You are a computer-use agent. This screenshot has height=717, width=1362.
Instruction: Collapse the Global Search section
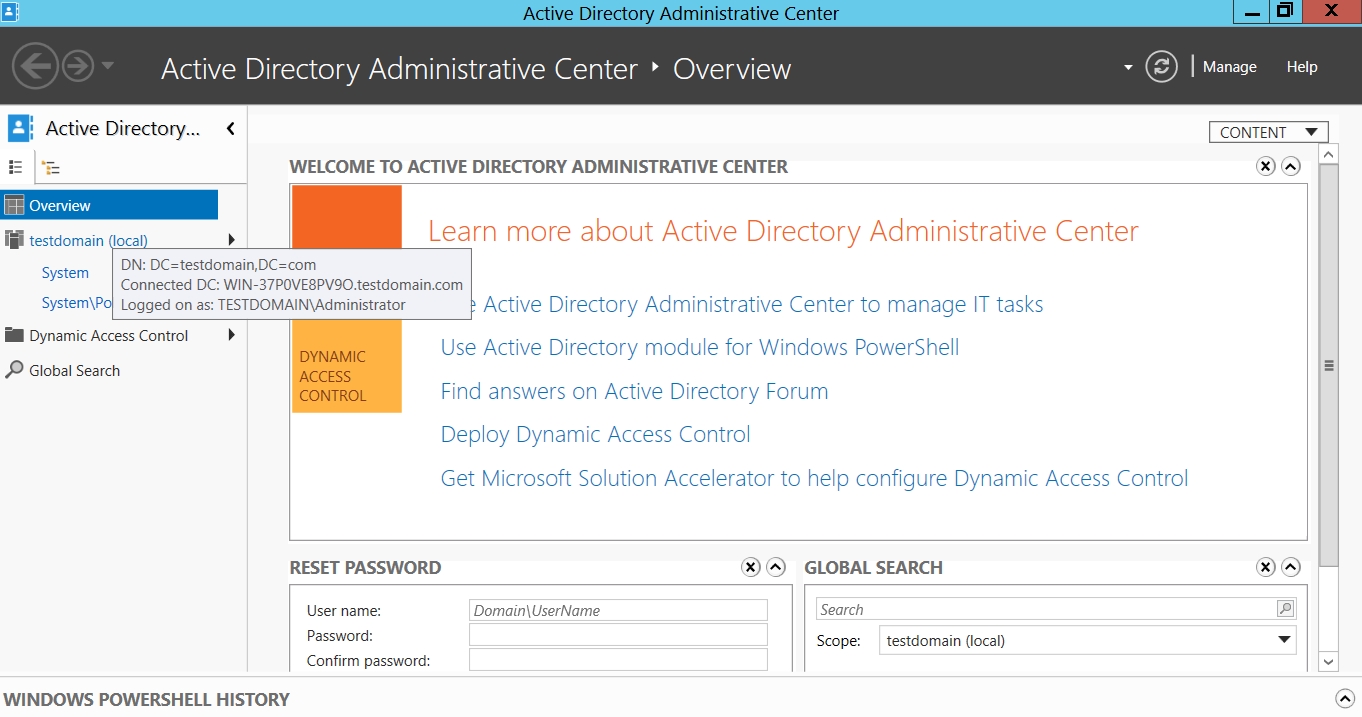[x=1291, y=567]
